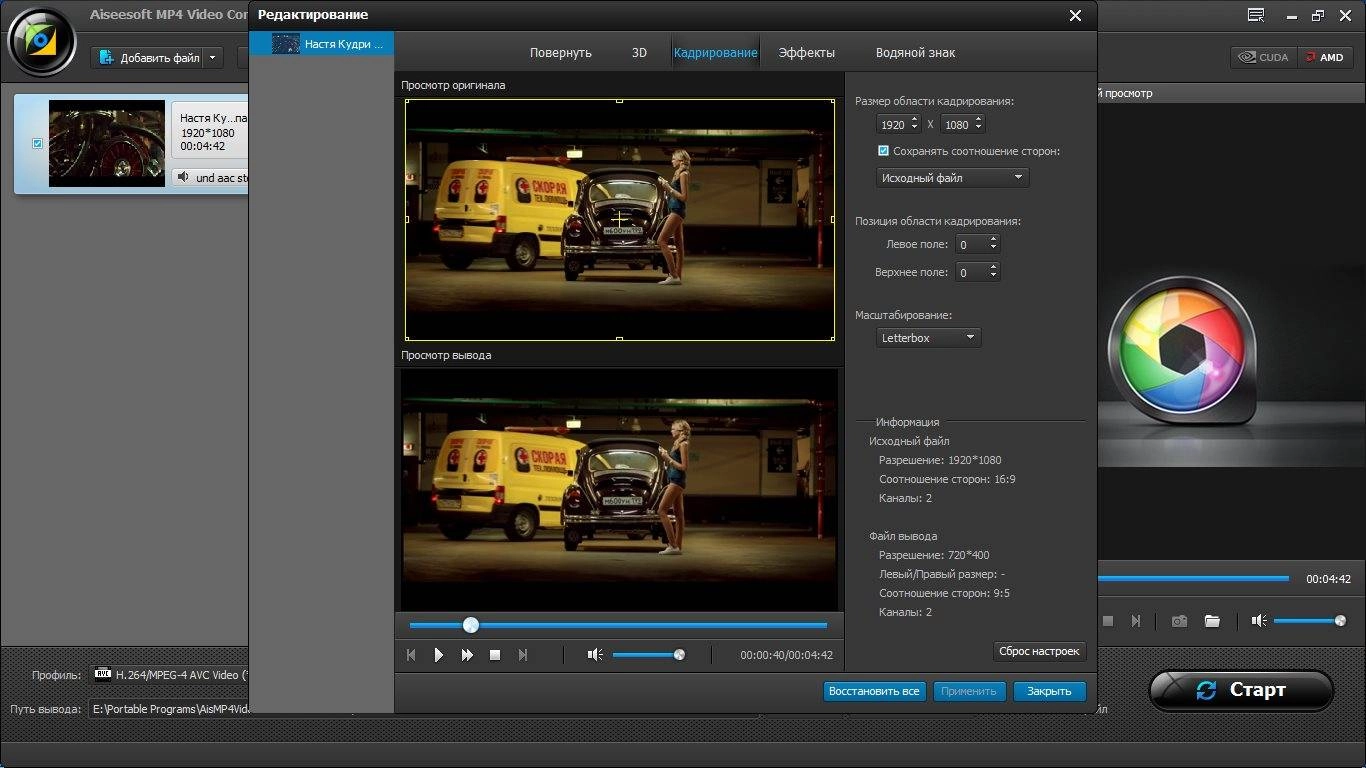This screenshot has width=1366, height=768.
Task: Click the Применить button
Action: (x=969, y=691)
